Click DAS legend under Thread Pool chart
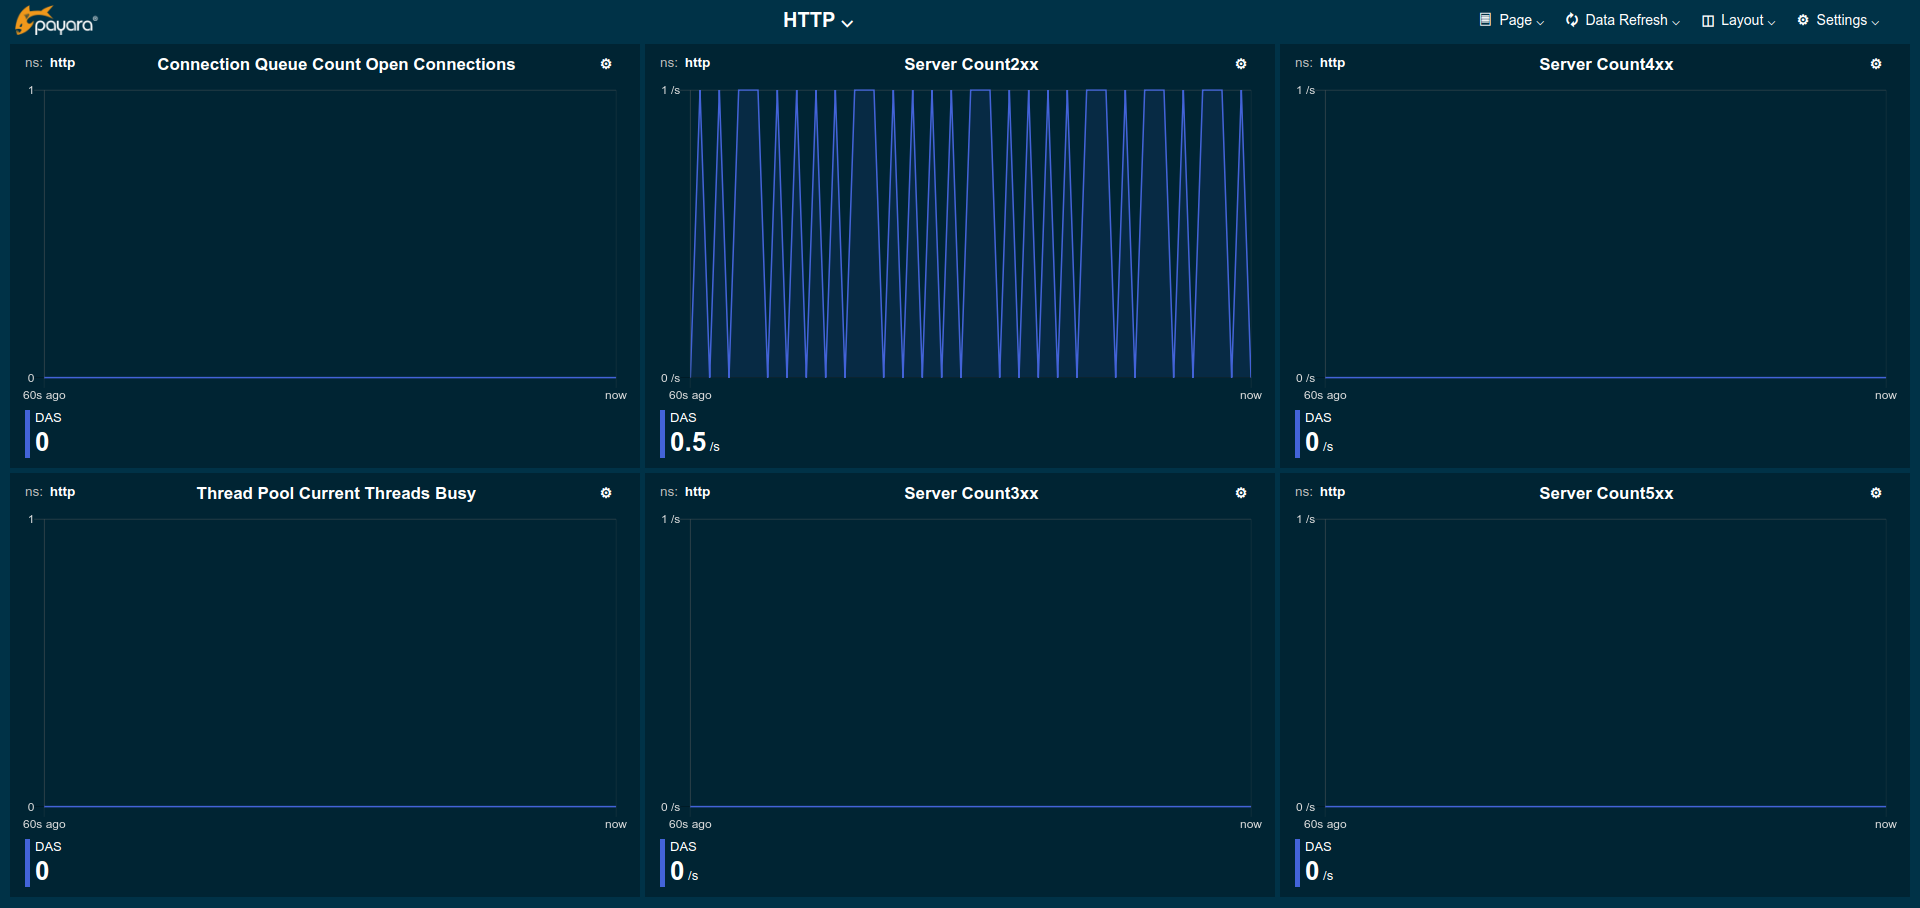1920x908 pixels. tap(48, 847)
